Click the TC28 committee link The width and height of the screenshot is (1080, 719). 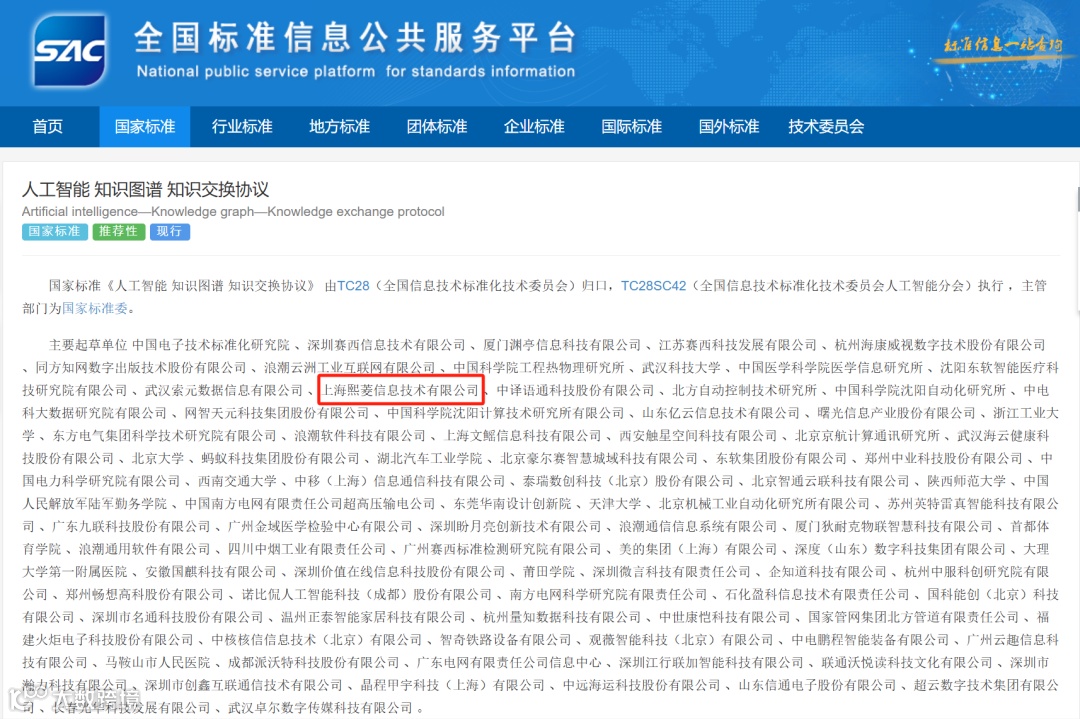tap(353, 286)
